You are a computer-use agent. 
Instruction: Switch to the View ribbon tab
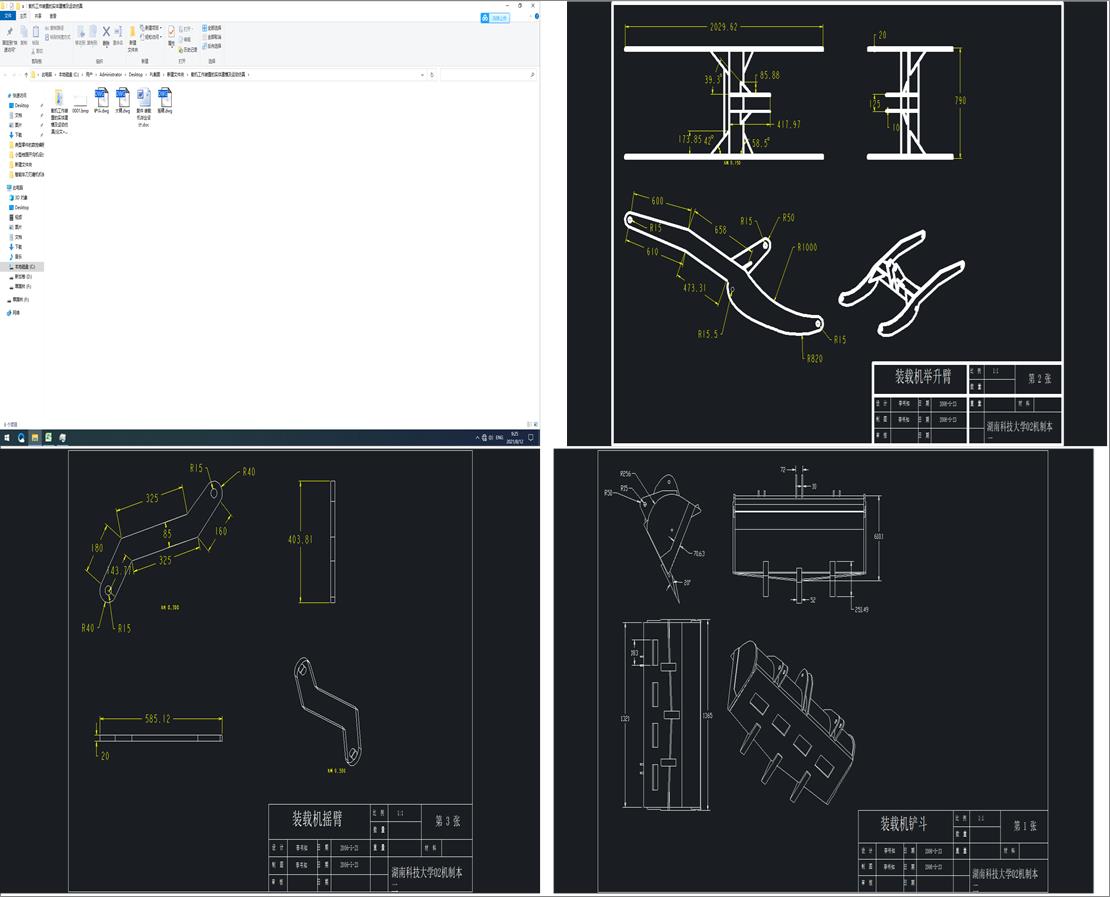pos(53,16)
